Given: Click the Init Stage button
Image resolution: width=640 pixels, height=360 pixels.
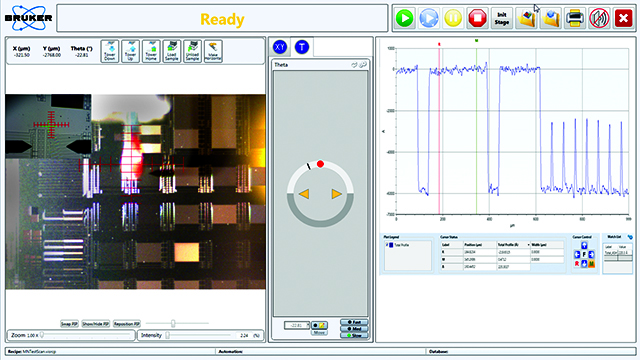Looking at the screenshot, I should click(502, 18).
